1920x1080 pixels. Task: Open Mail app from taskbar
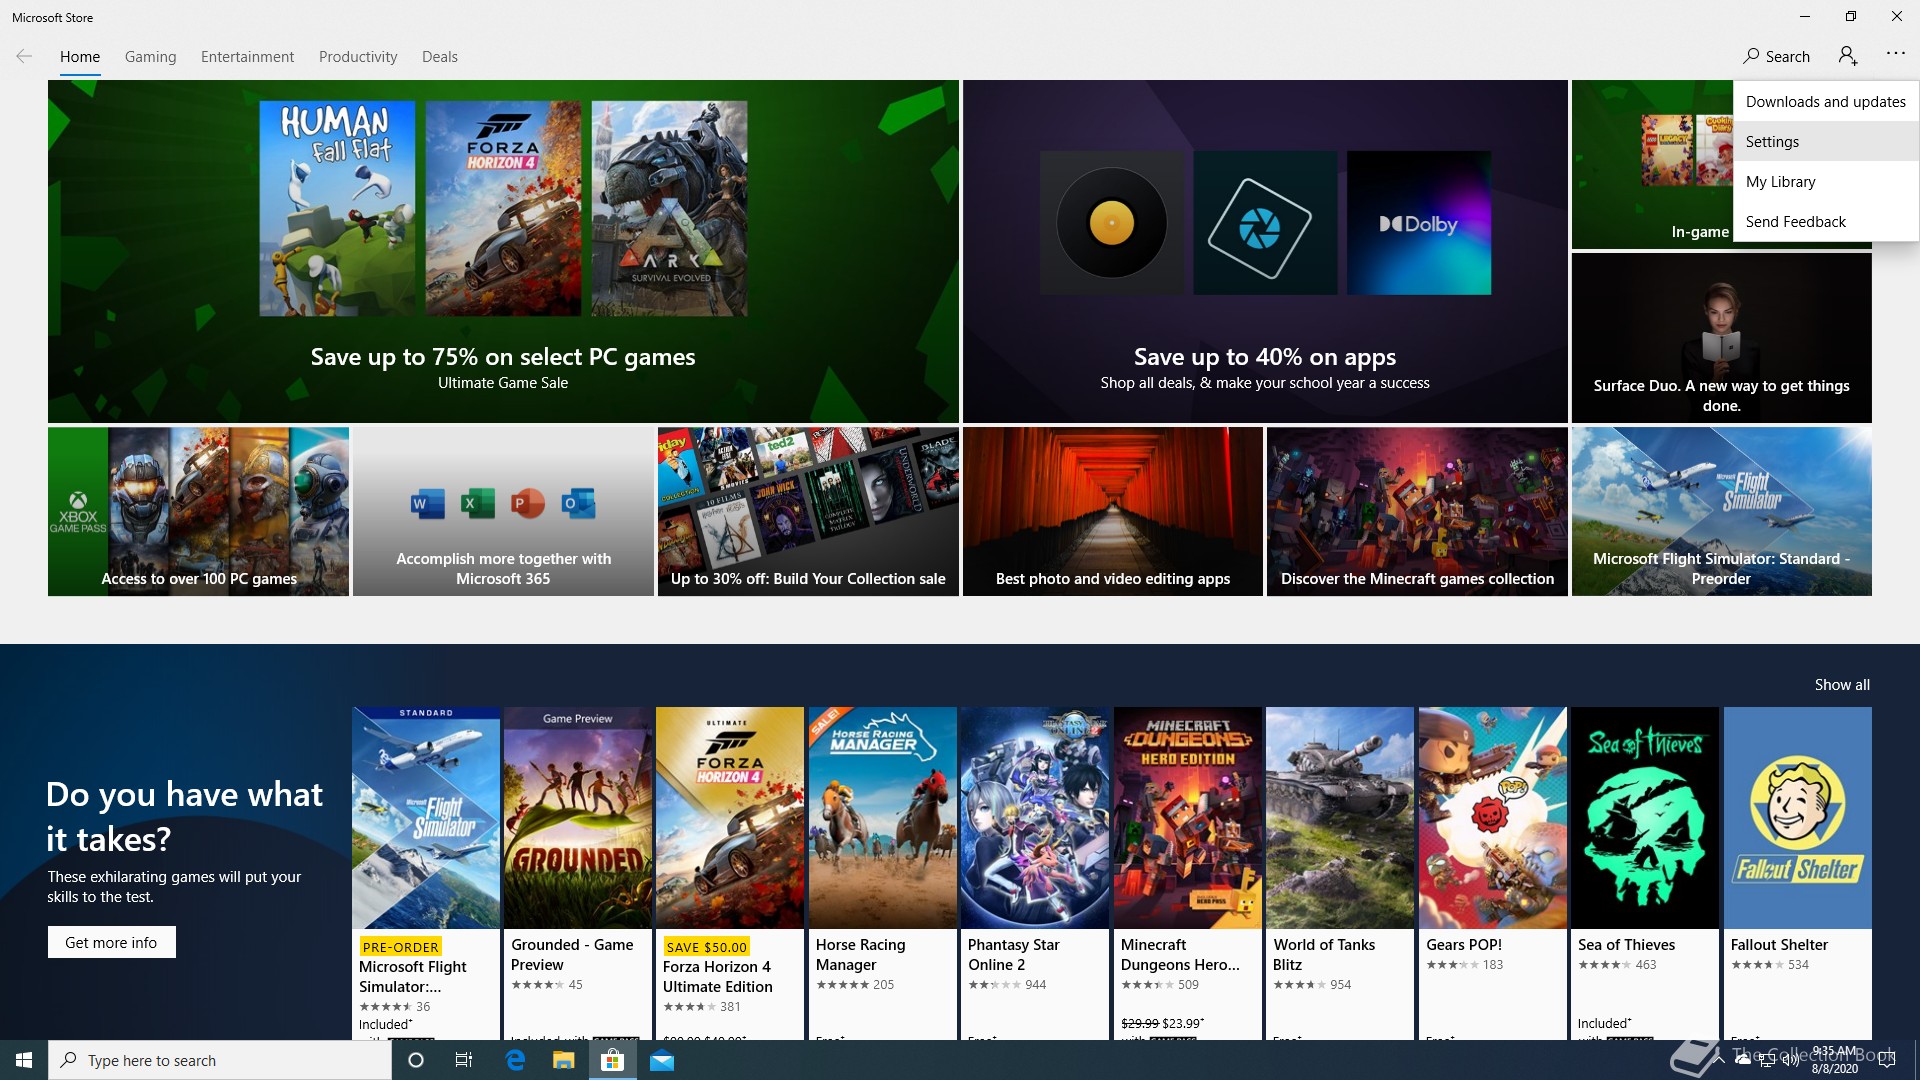click(x=662, y=1060)
